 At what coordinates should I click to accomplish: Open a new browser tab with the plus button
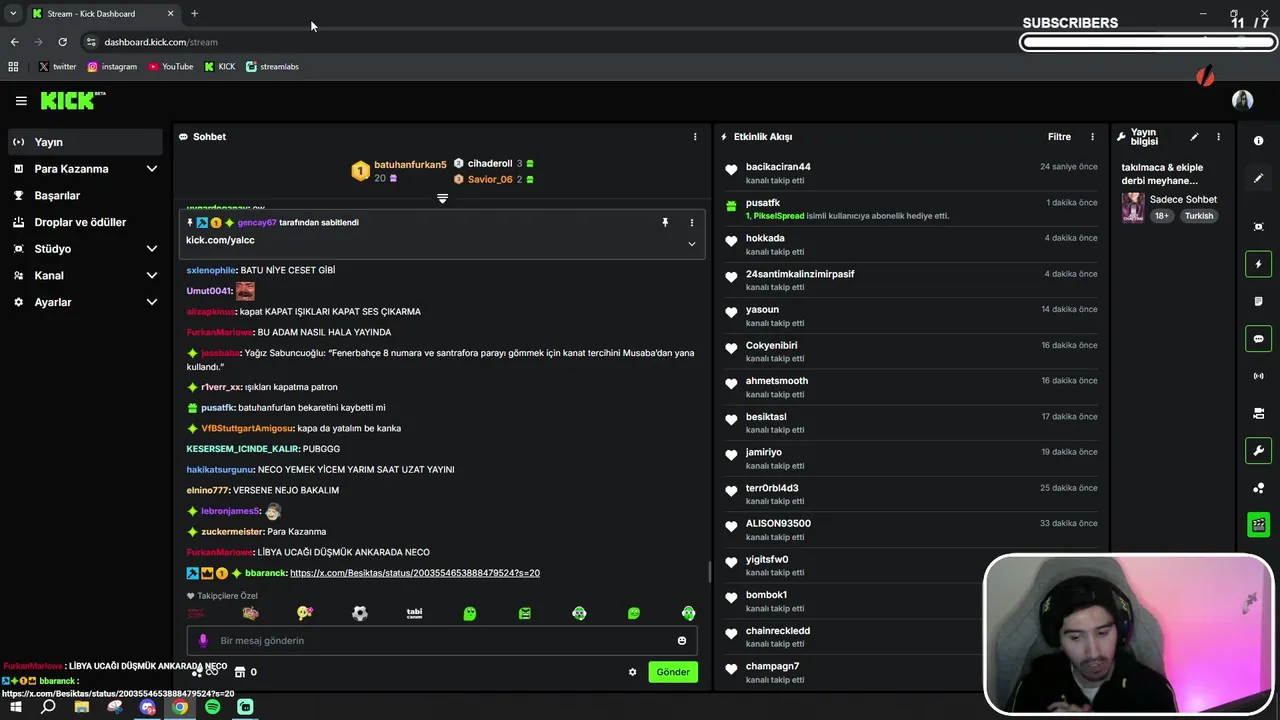(194, 14)
